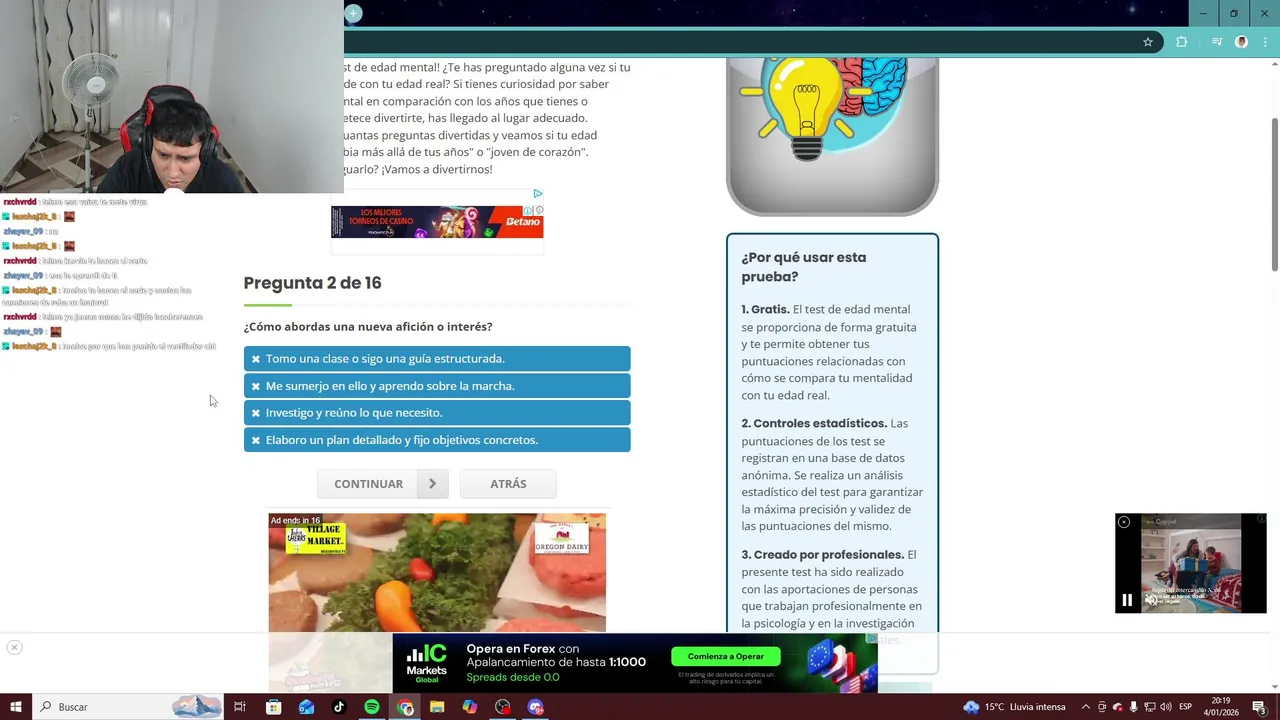Open the Chrome extensions puzzle icon
The height and width of the screenshot is (720, 1280).
(x=1181, y=42)
